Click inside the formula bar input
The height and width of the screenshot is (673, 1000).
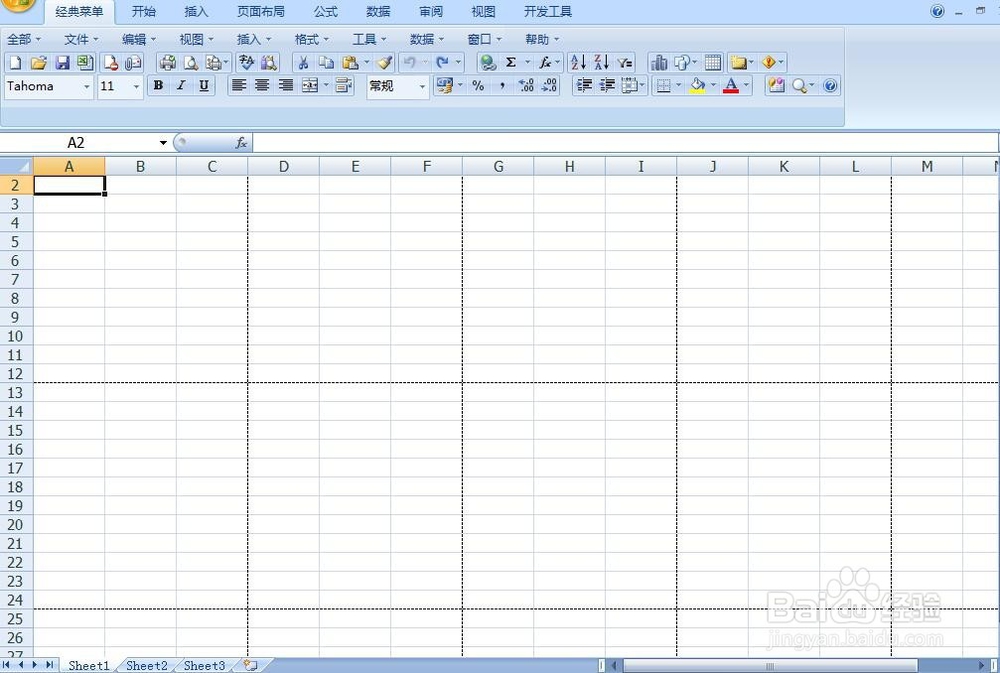tap(625, 143)
